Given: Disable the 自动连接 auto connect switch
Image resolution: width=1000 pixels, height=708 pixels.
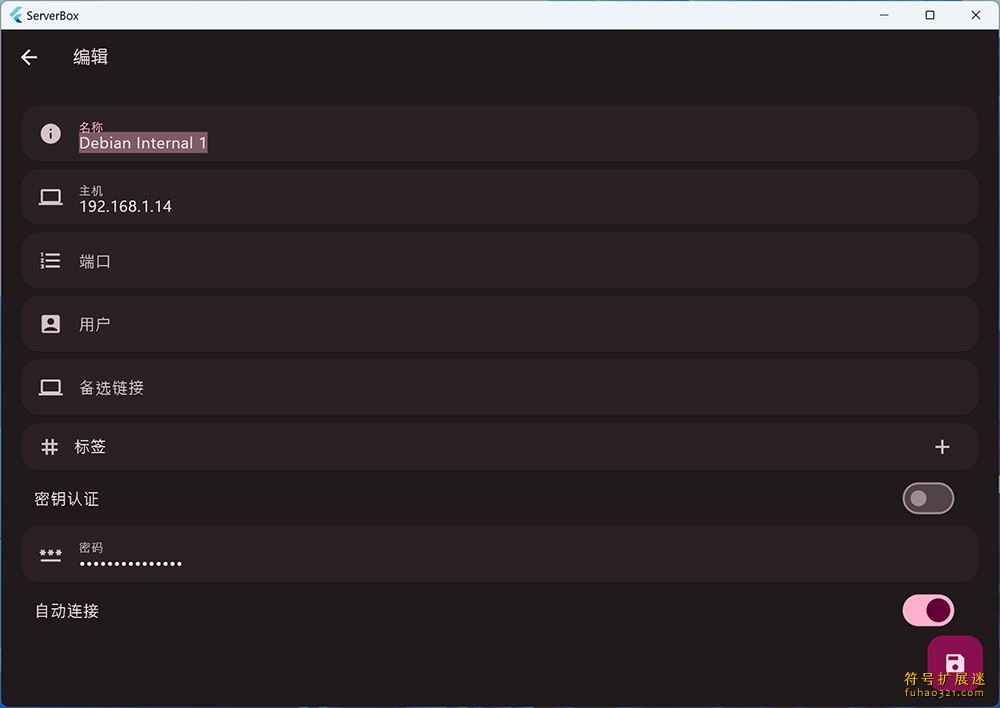Looking at the screenshot, I should coord(928,610).
